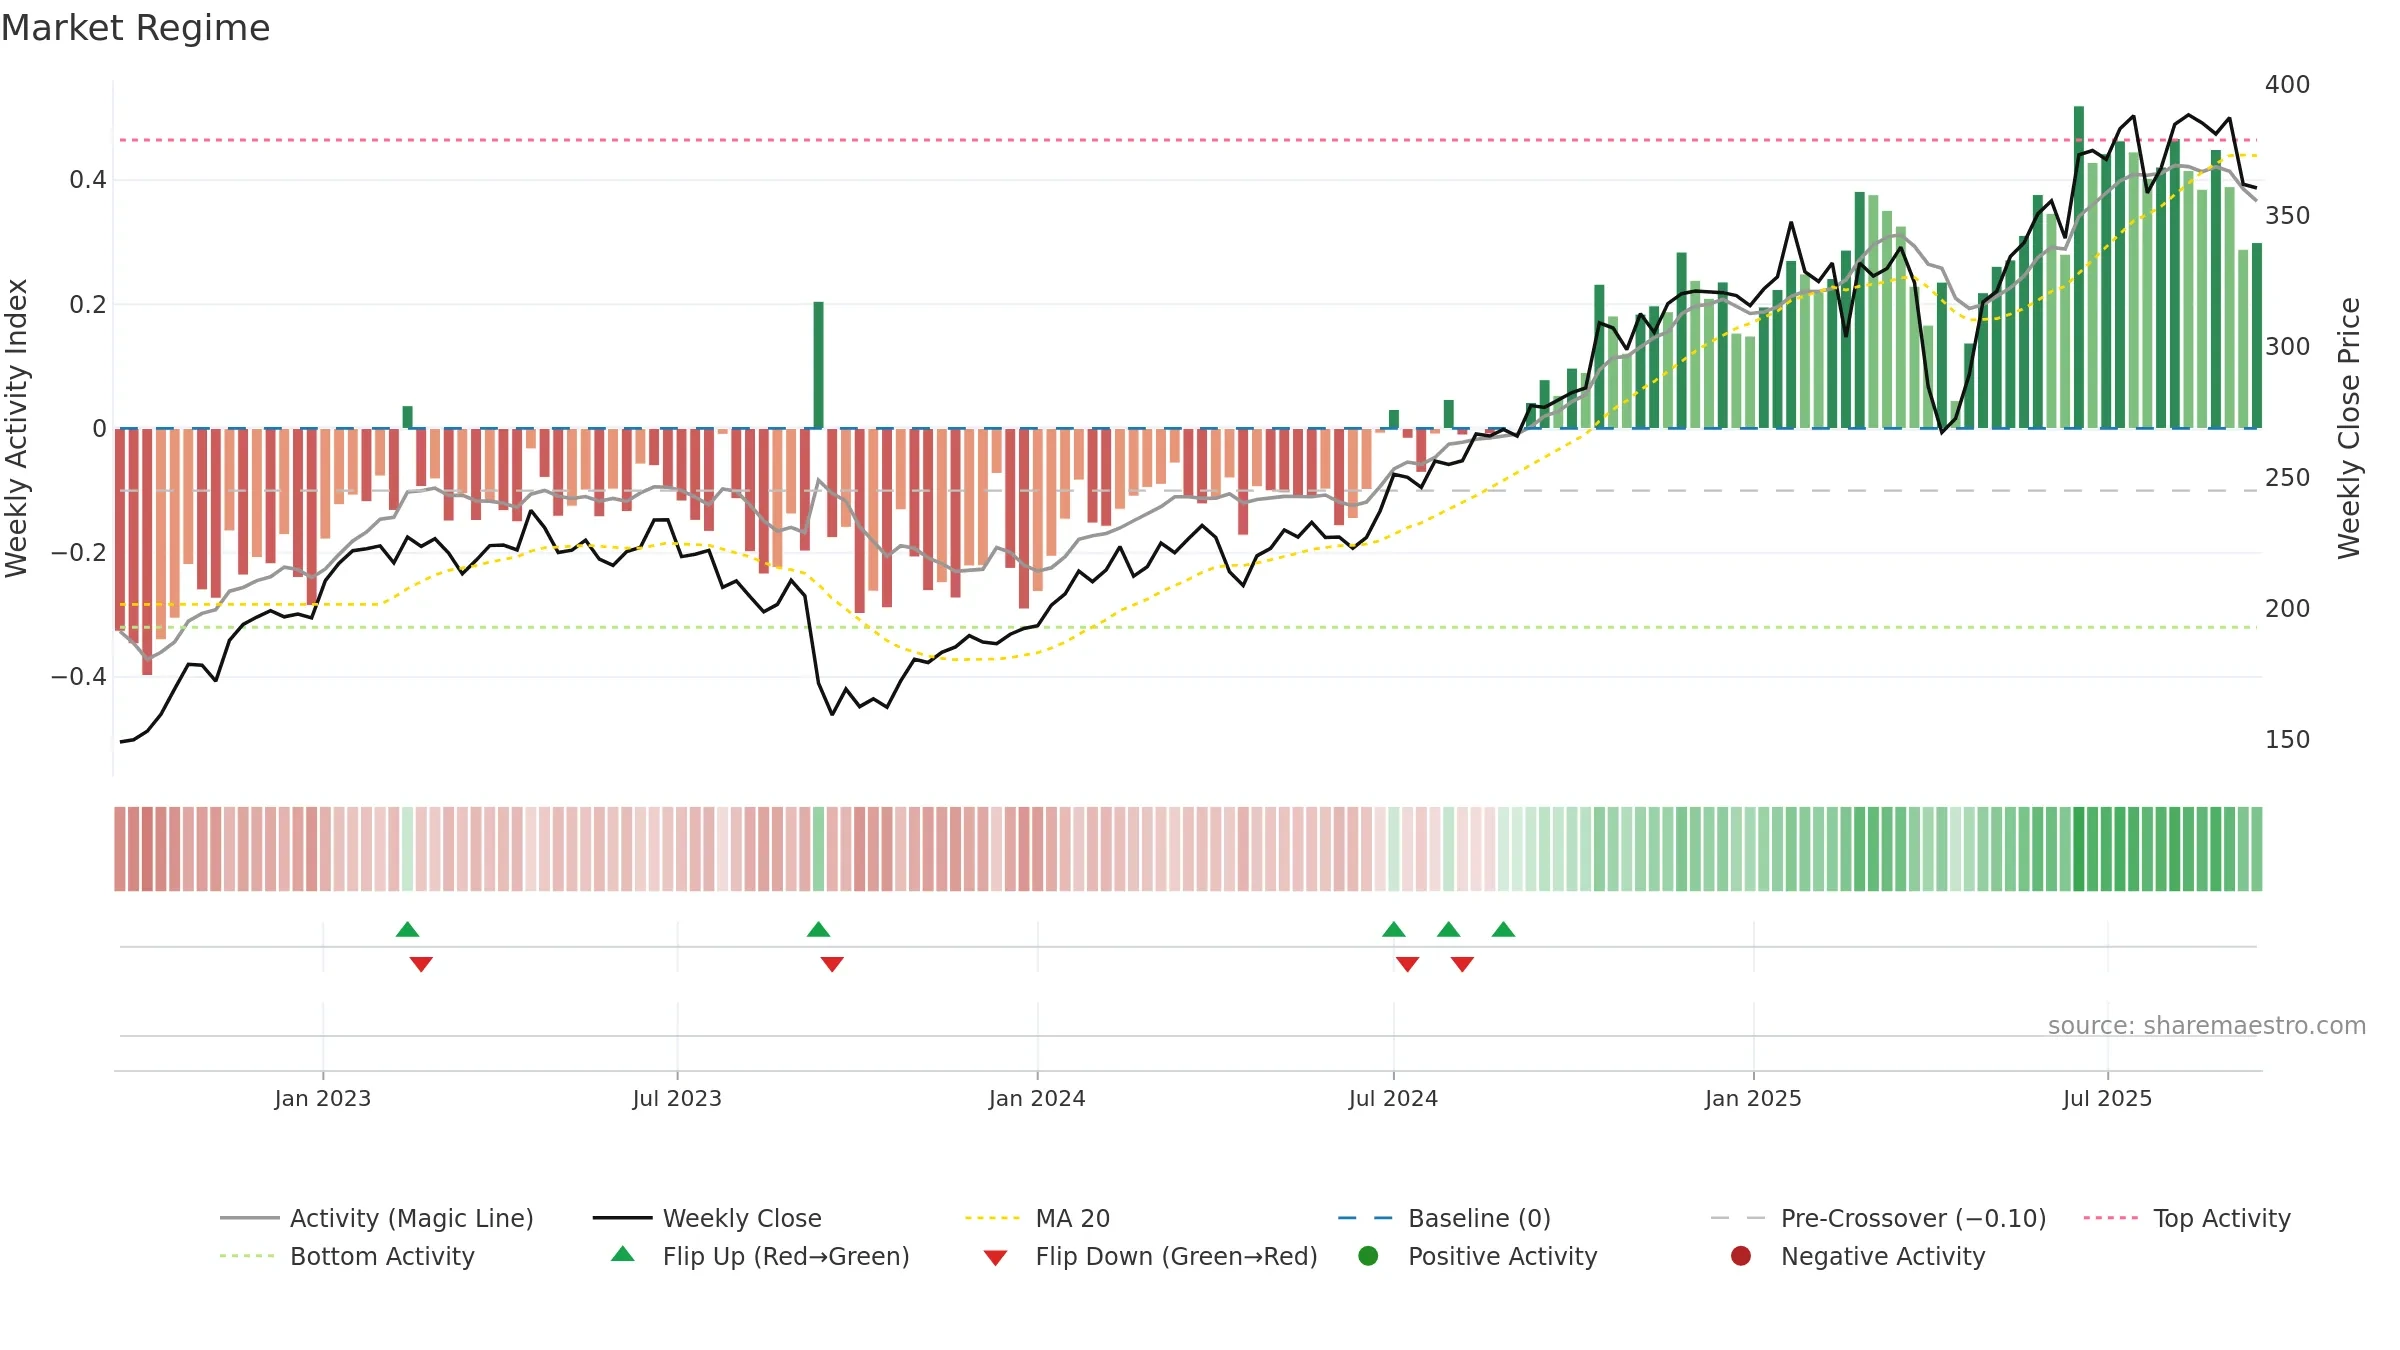Click the Weekly Activity Index axis title
Image resolution: width=2400 pixels, height=1350 pixels.
tap(17, 428)
